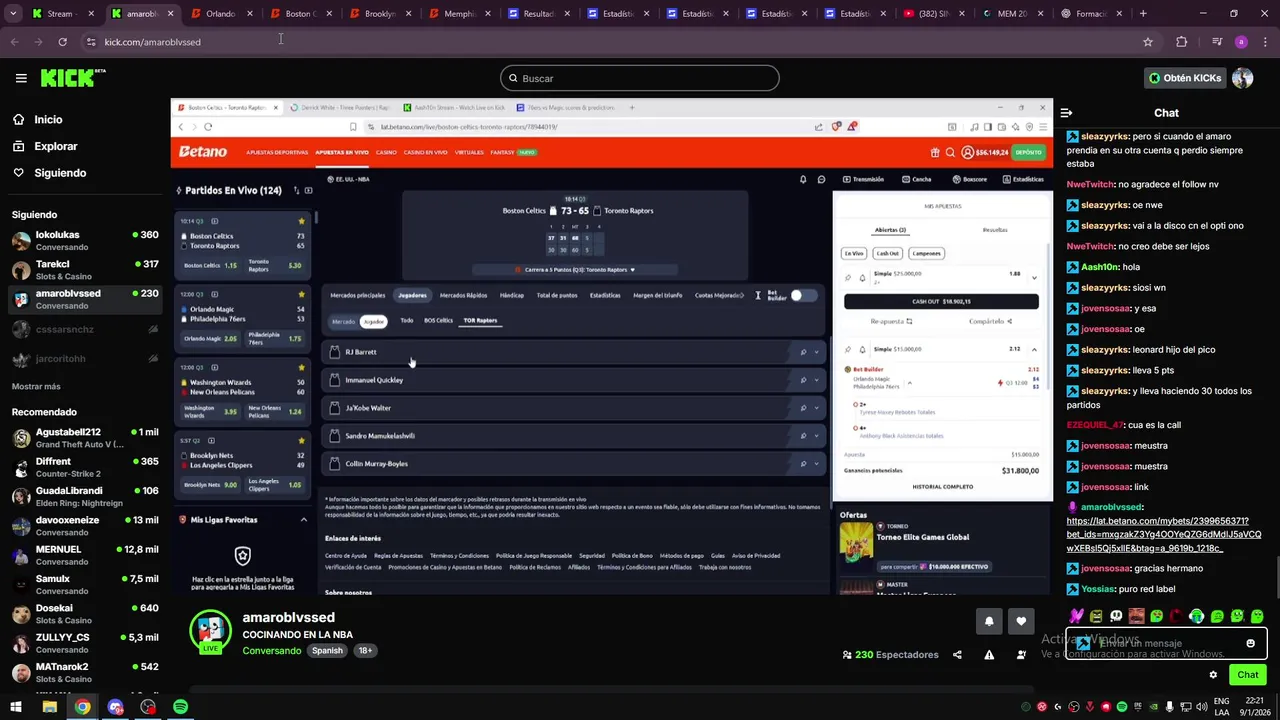Open user avatar menu top right
Image resolution: width=1280 pixels, height=720 pixels.
click(1242, 78)
